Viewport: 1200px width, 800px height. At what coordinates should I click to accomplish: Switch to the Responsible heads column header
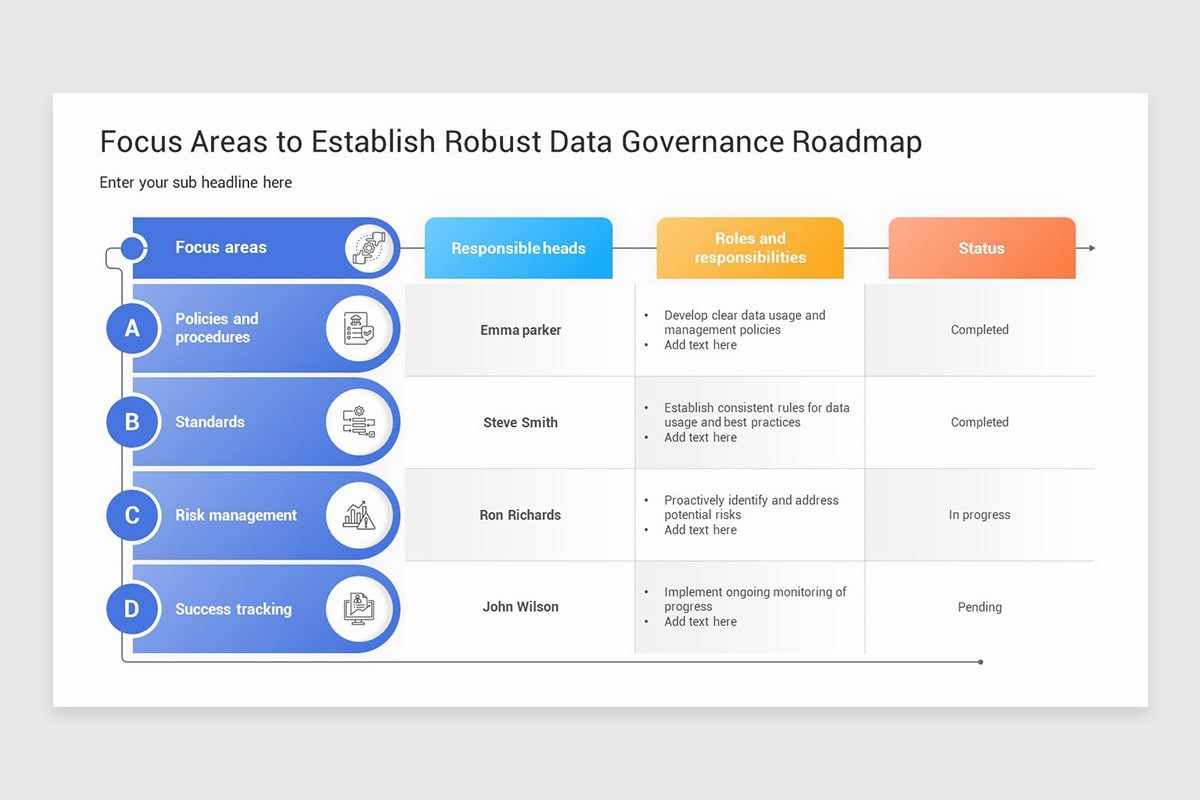click(x=518, y=248)
